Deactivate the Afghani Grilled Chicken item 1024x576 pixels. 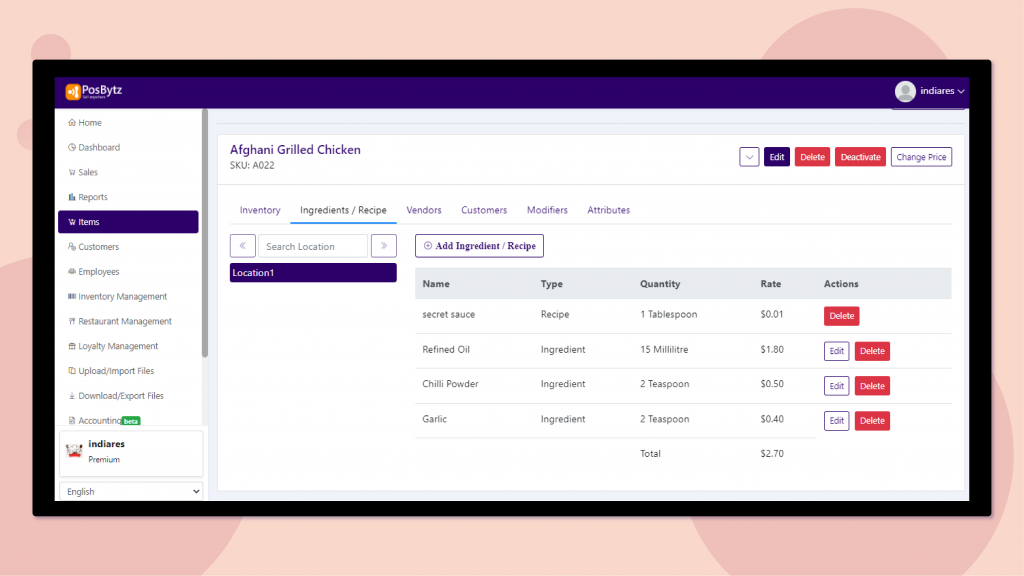(x=860, y=156)
